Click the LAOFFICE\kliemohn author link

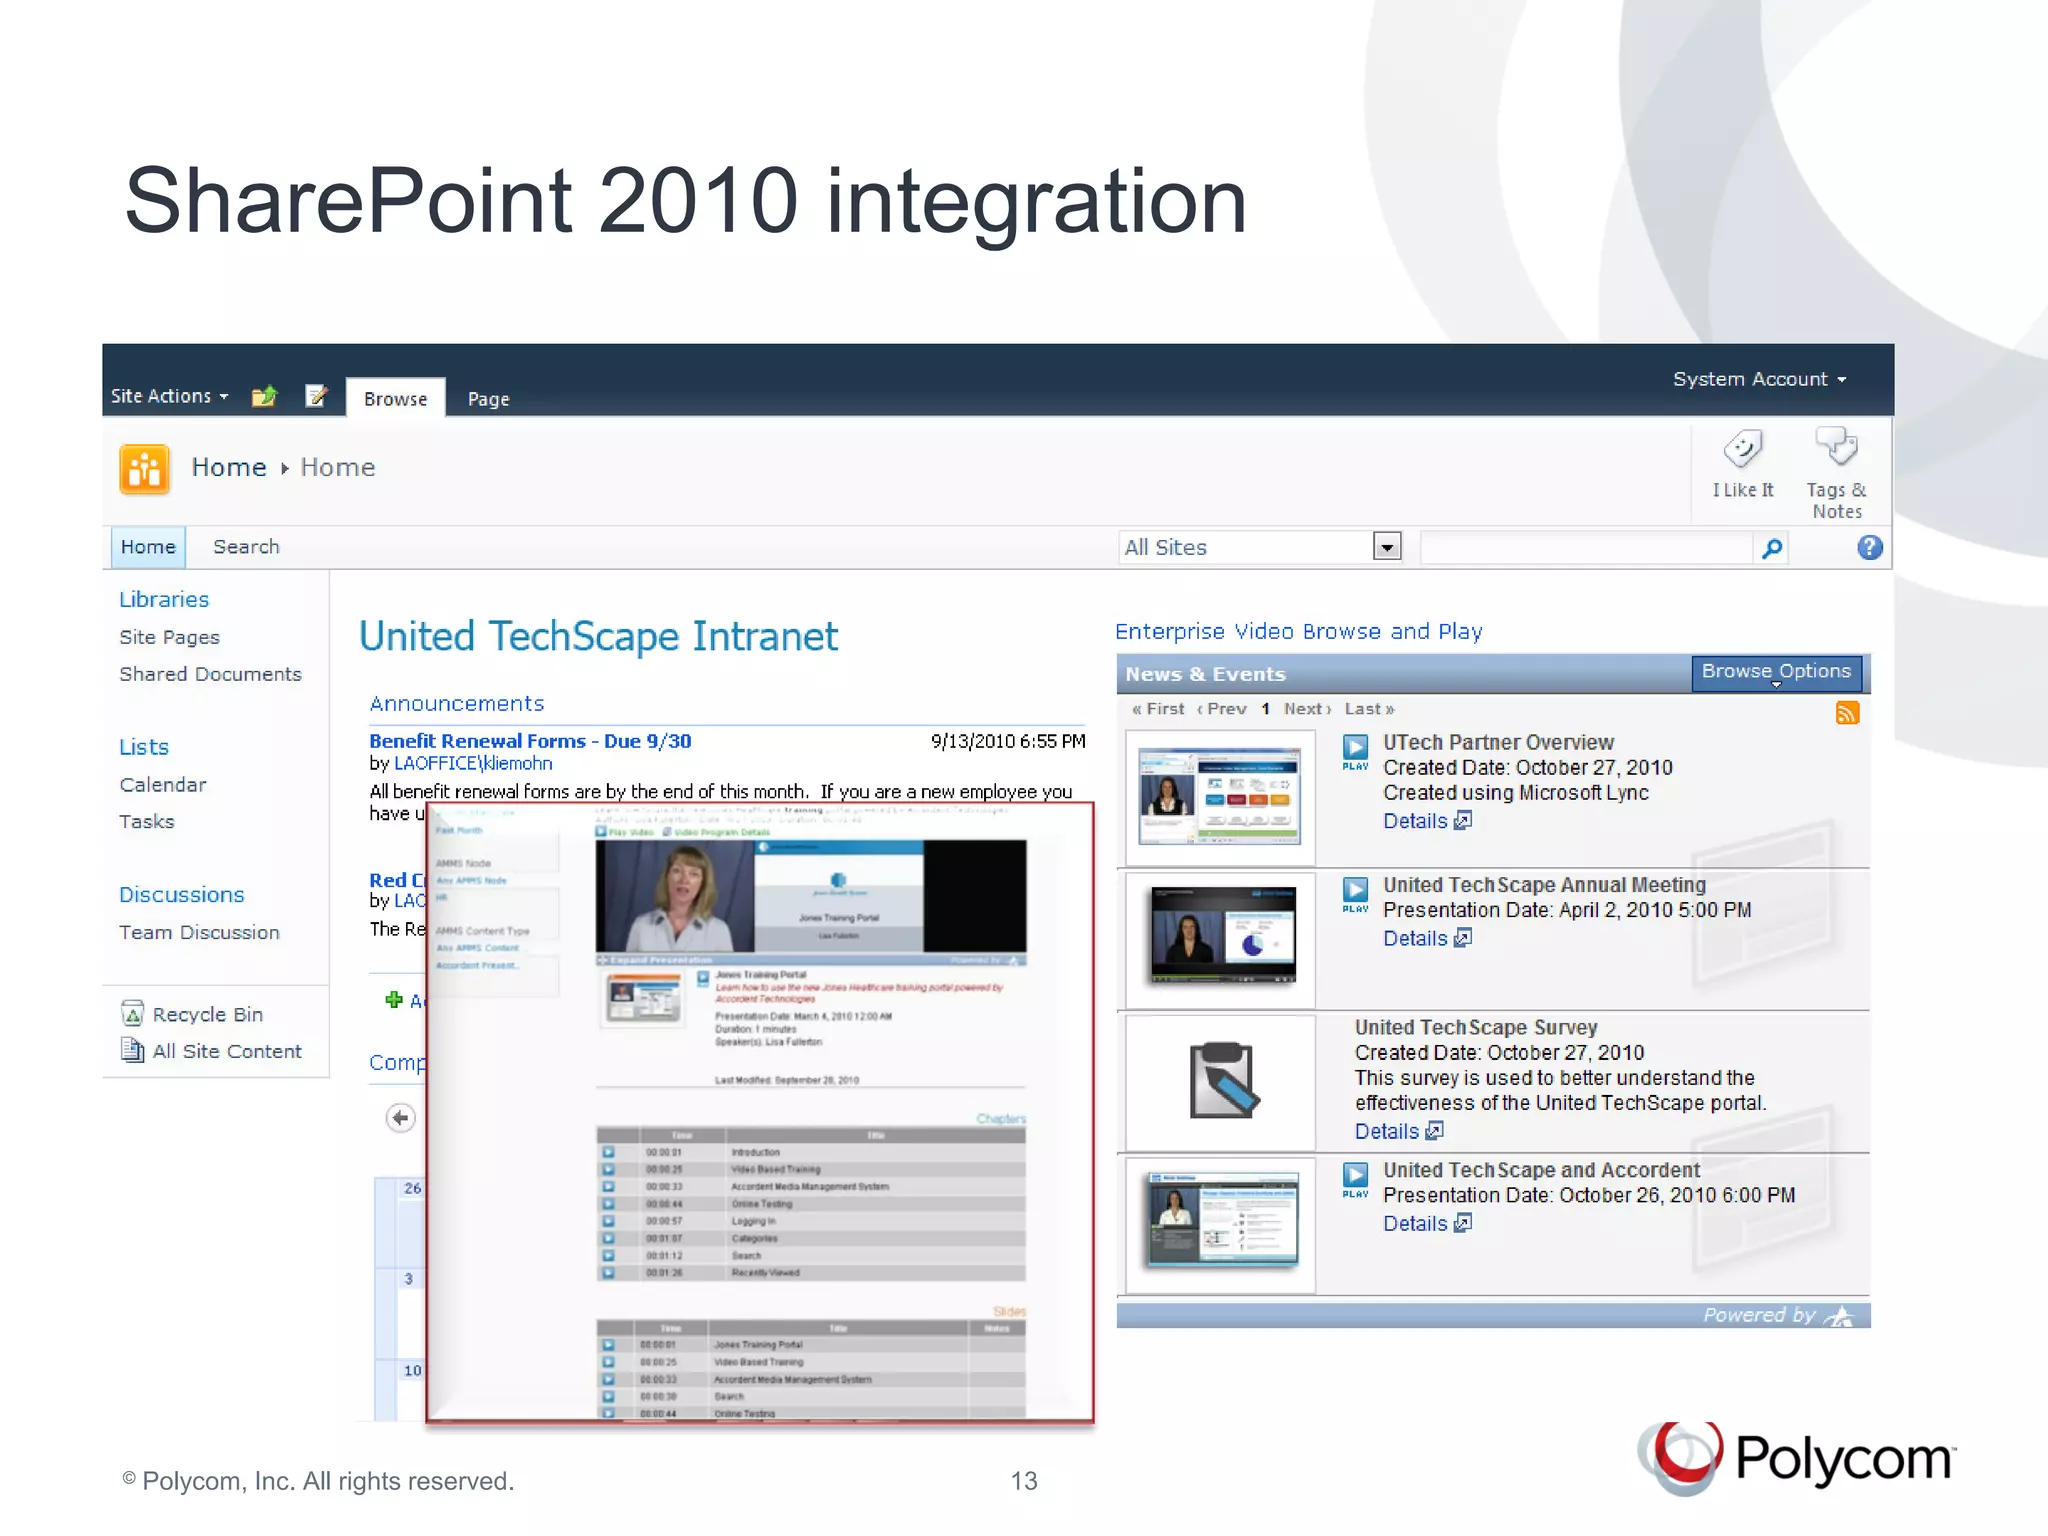[473, 764]
